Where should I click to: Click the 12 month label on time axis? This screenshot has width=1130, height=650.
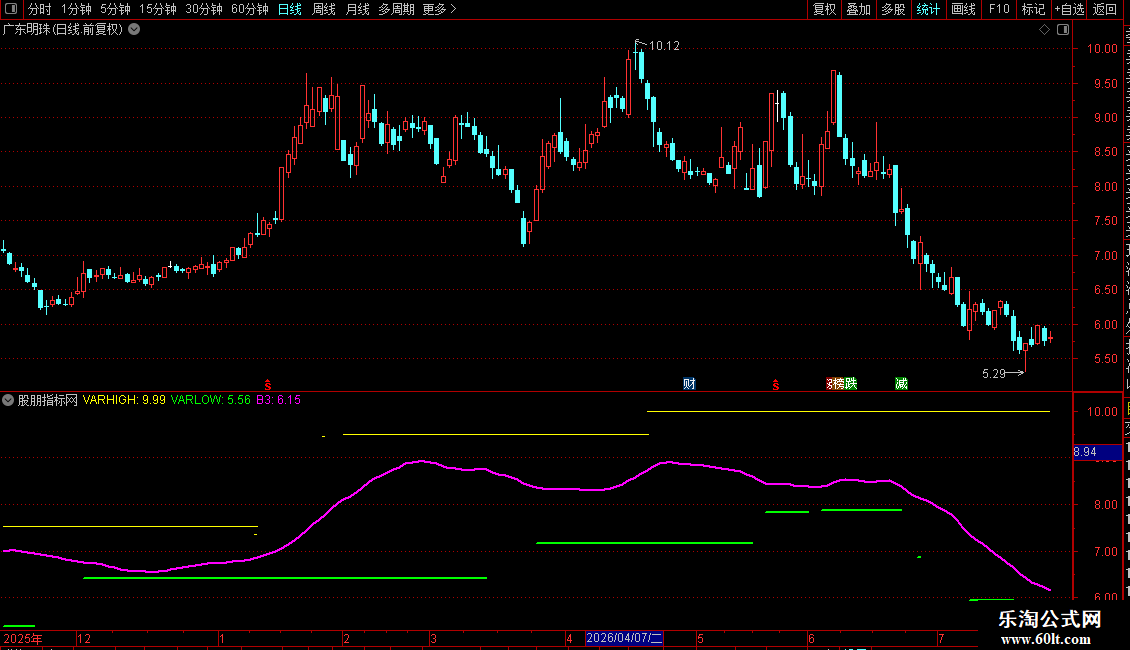tap(84, 638)
